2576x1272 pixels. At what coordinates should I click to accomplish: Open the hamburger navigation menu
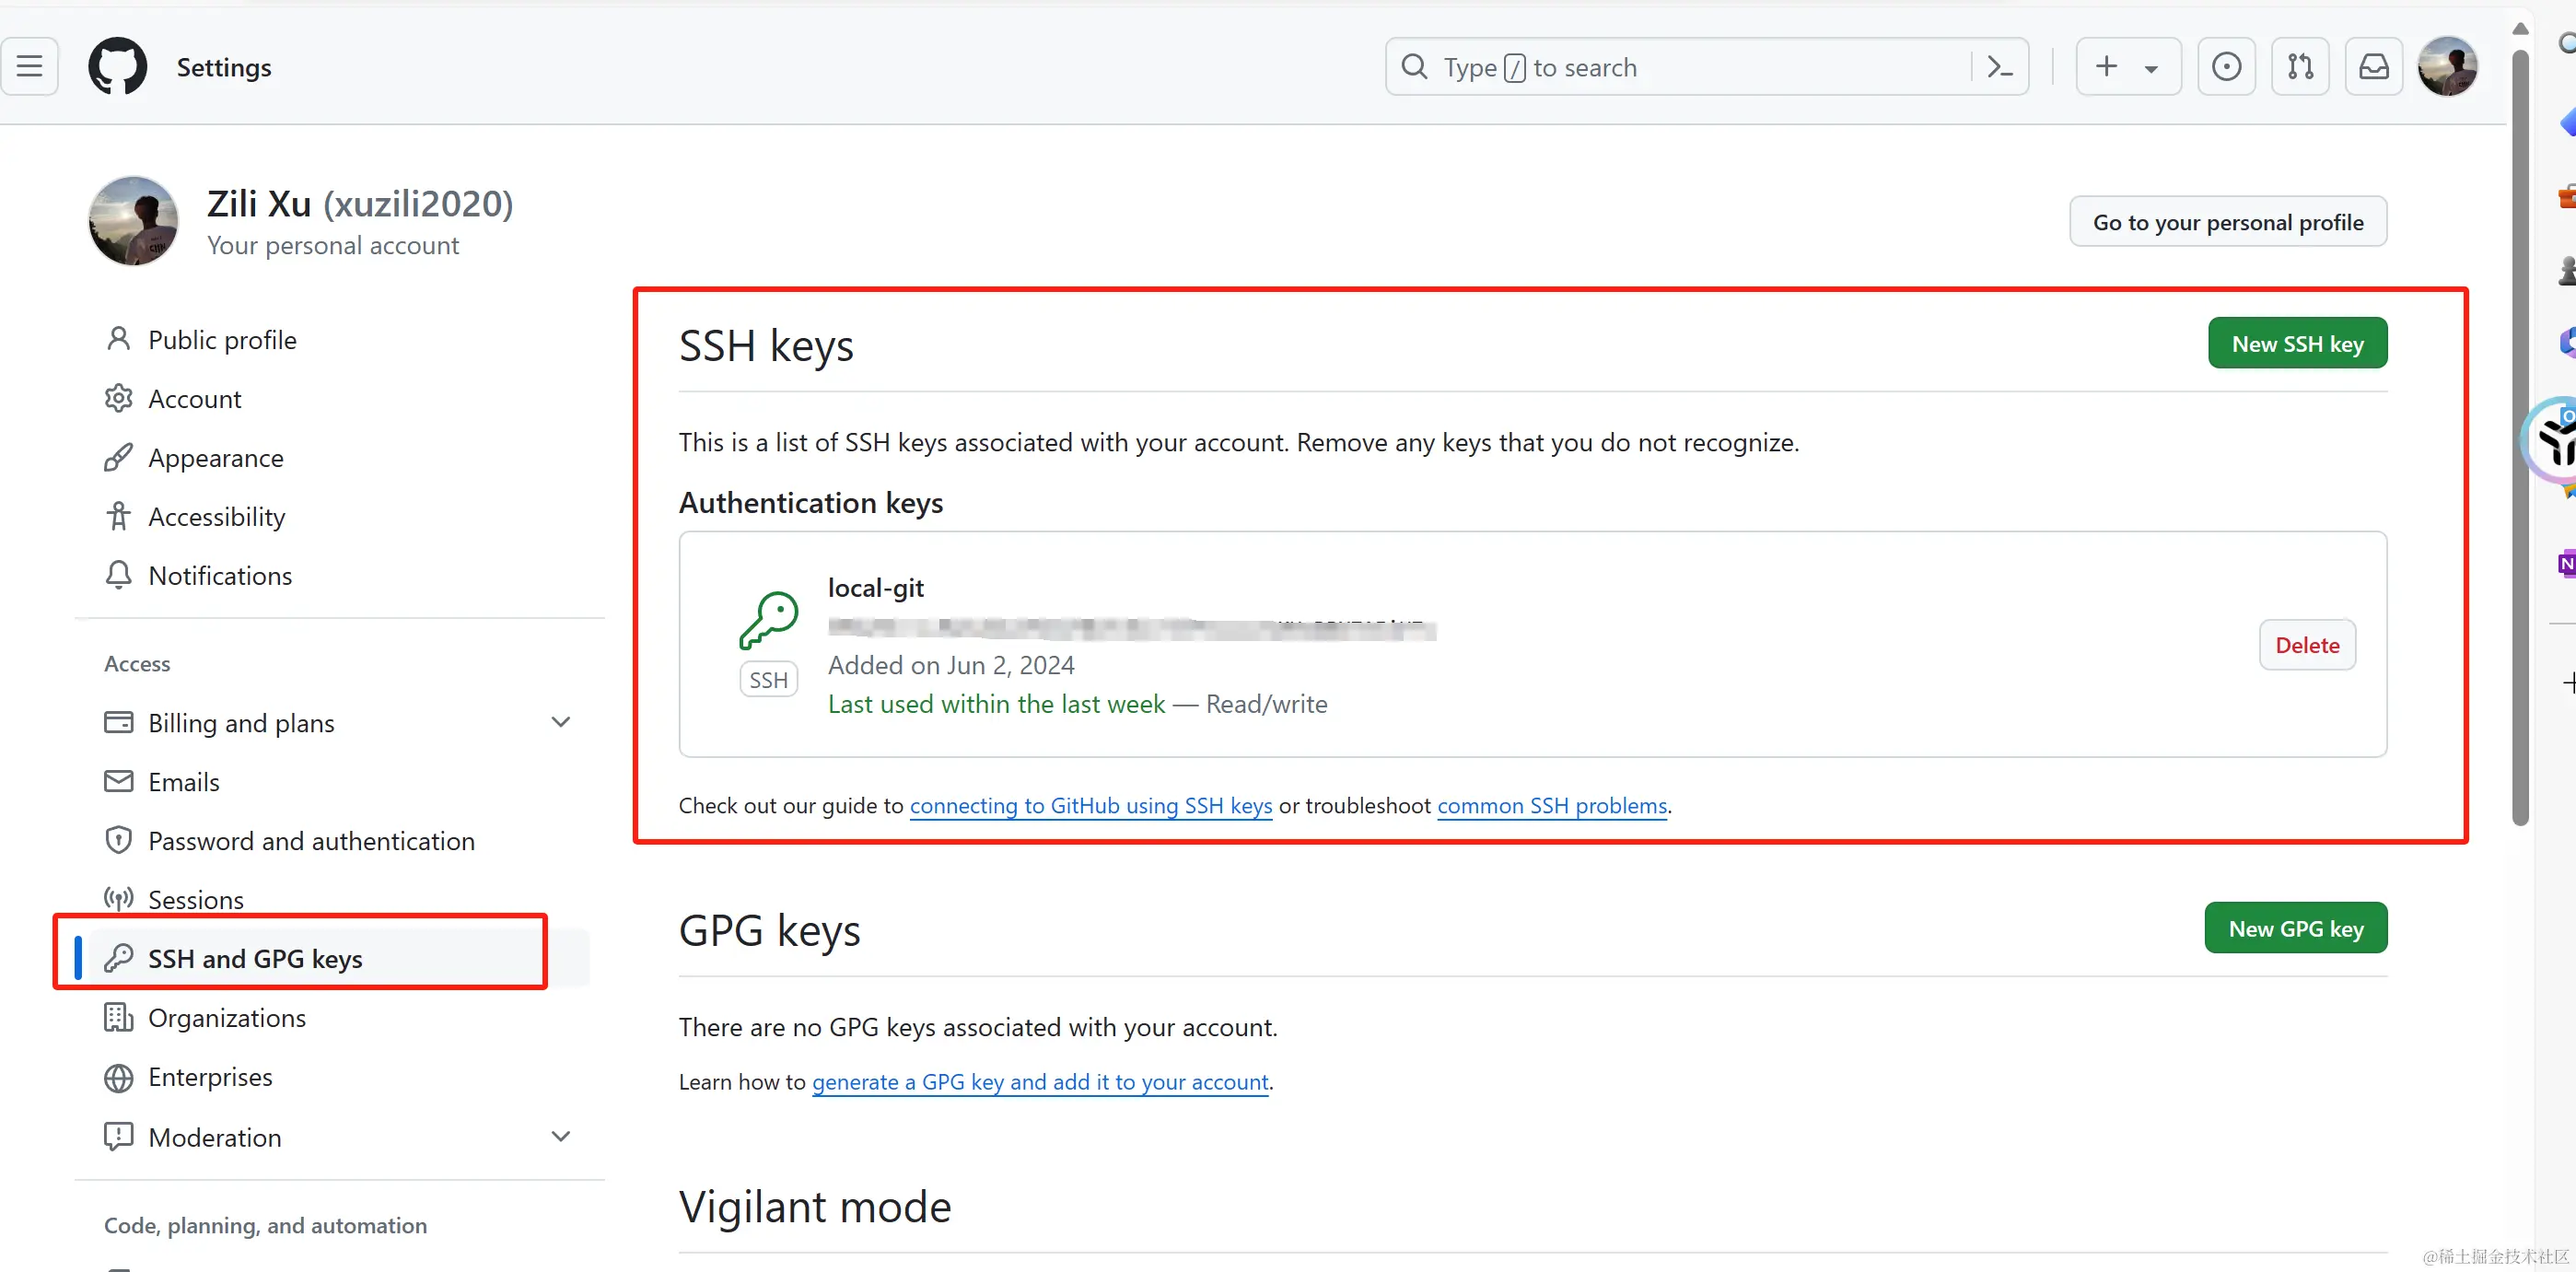tap(30, 67)
